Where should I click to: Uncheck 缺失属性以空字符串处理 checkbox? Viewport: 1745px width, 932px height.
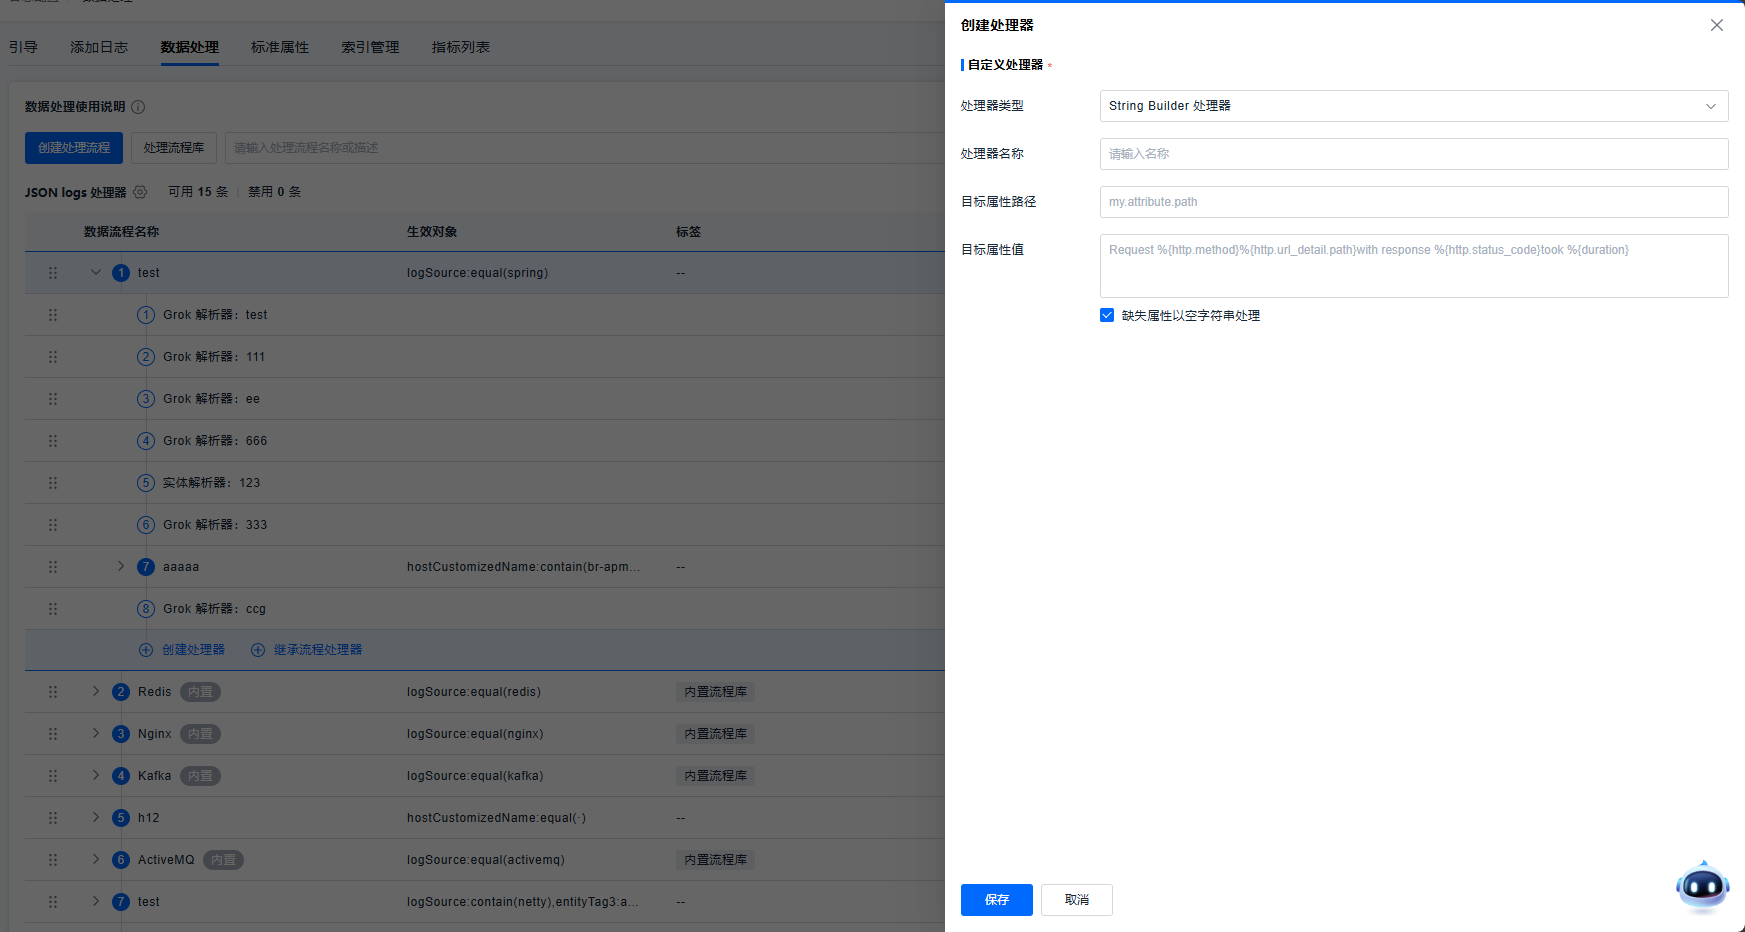click(1107, 316)
